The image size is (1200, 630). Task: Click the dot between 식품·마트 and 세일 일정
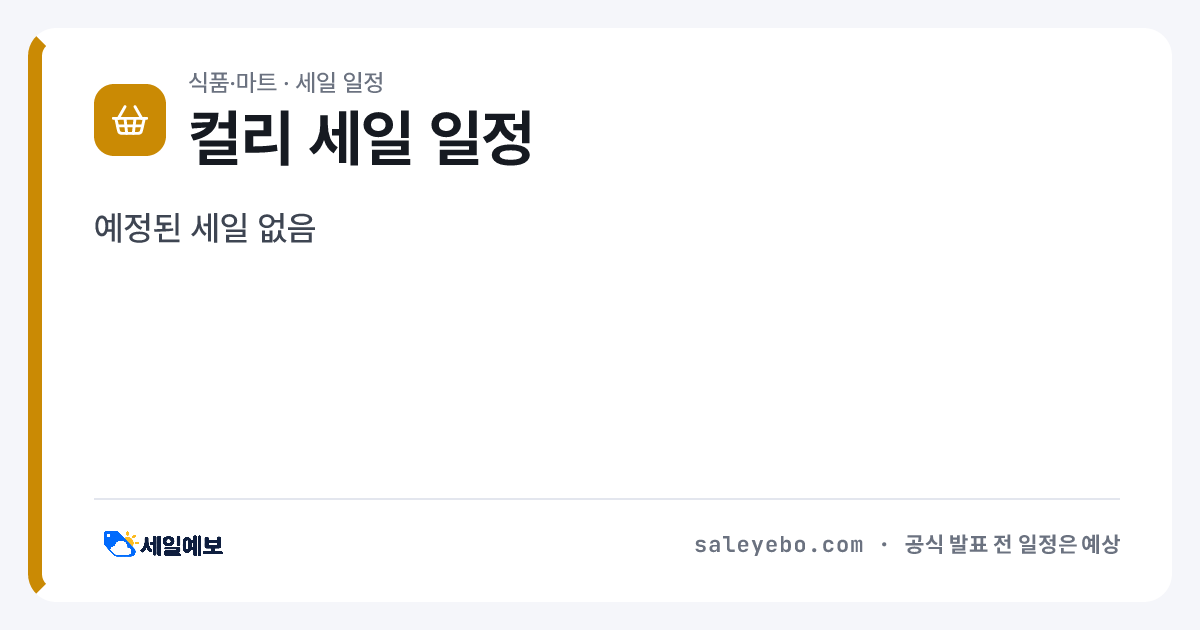pyautogui.click(x=286, y=82)
